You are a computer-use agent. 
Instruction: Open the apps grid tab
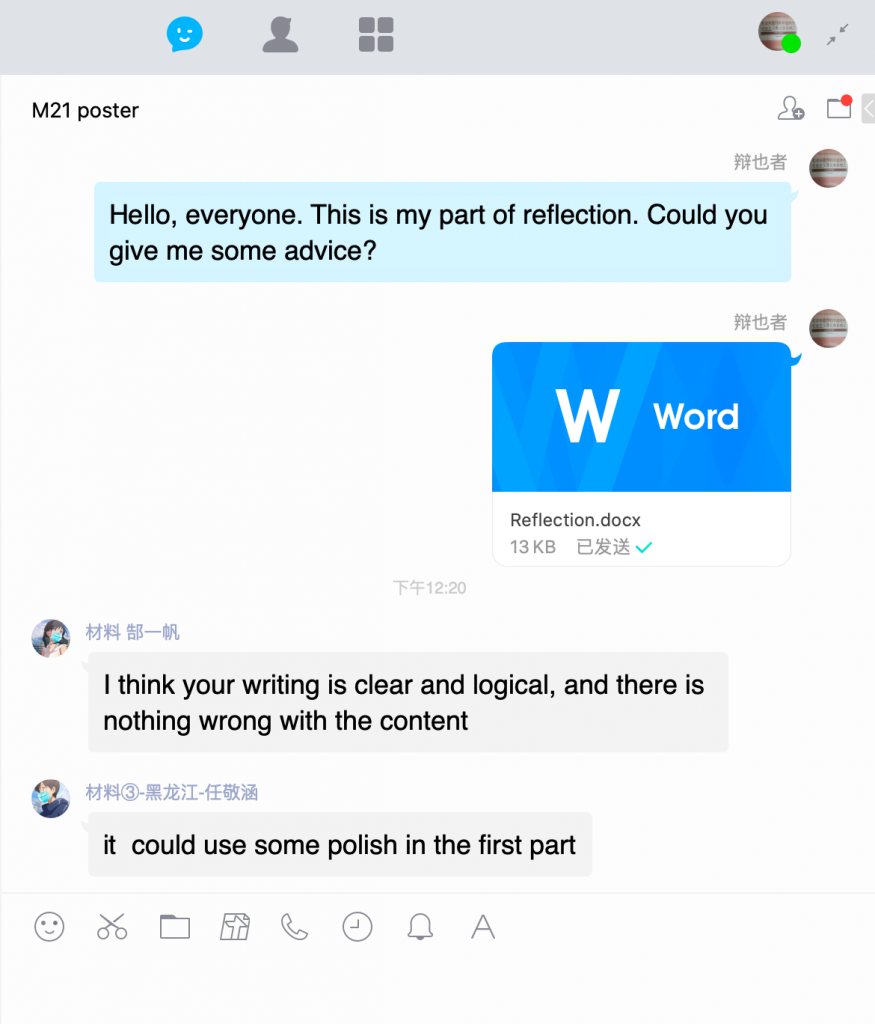tap(376, 35)
